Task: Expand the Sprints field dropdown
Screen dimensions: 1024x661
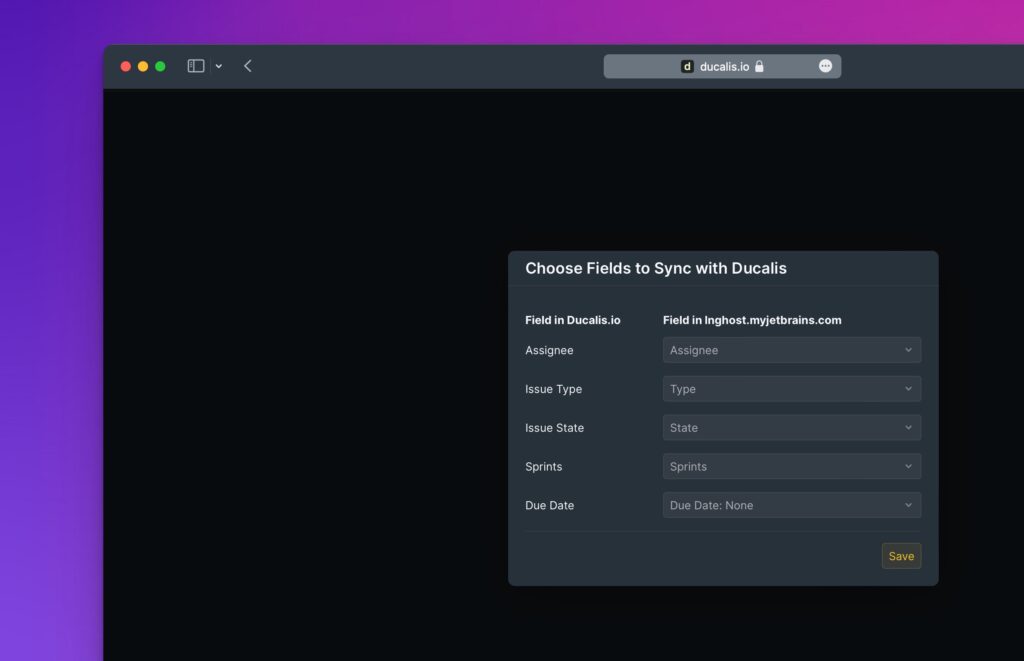Action: coord(791,467)
